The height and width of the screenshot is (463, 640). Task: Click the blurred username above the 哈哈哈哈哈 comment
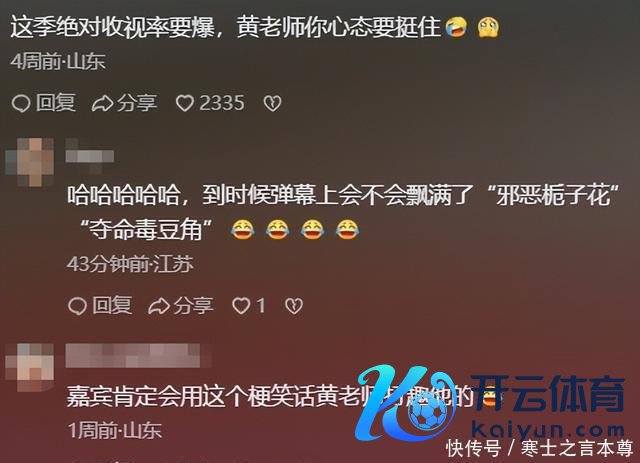(x=90, y=156)
